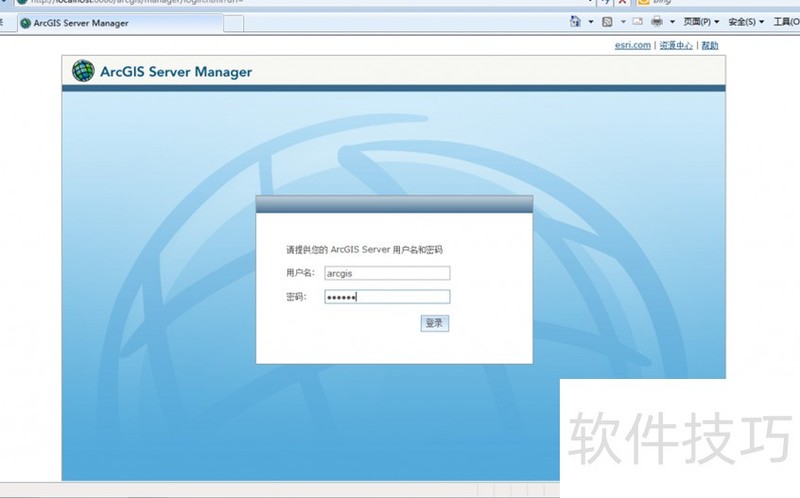Open the 资源中心 link
This screenshot has height=498, width=800.
point(676,45)
